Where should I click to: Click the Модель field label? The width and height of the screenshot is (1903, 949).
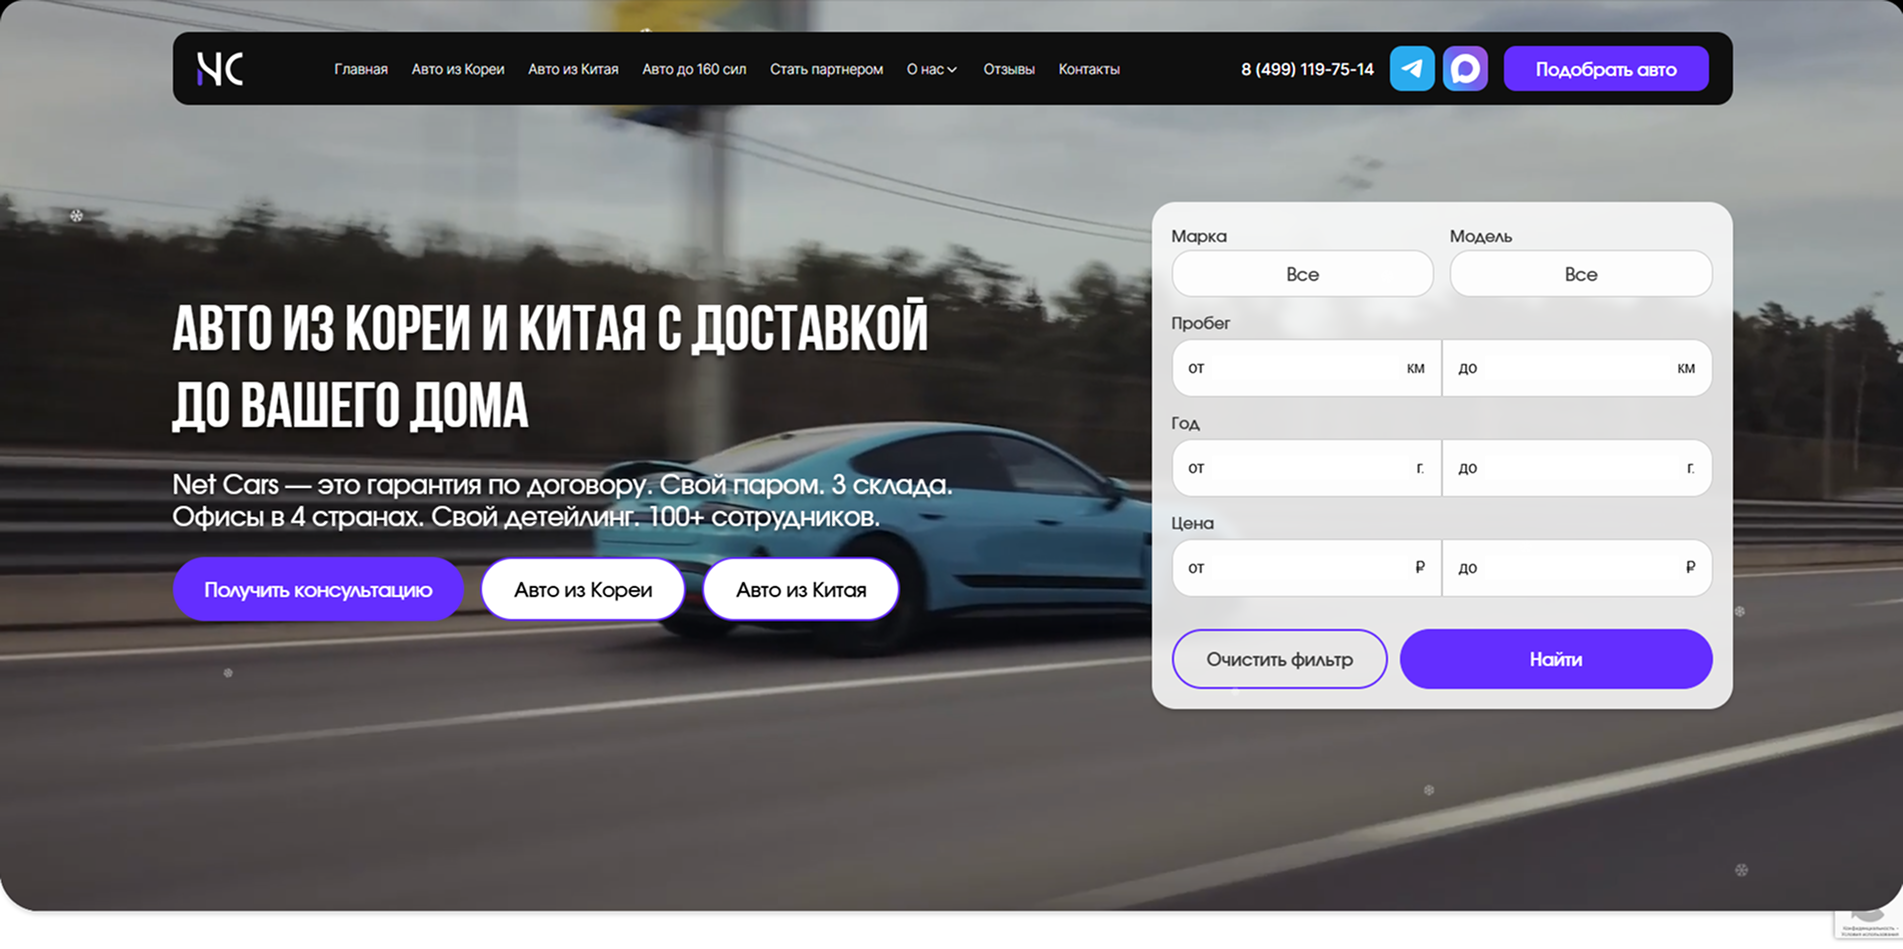click(1481, 236)
